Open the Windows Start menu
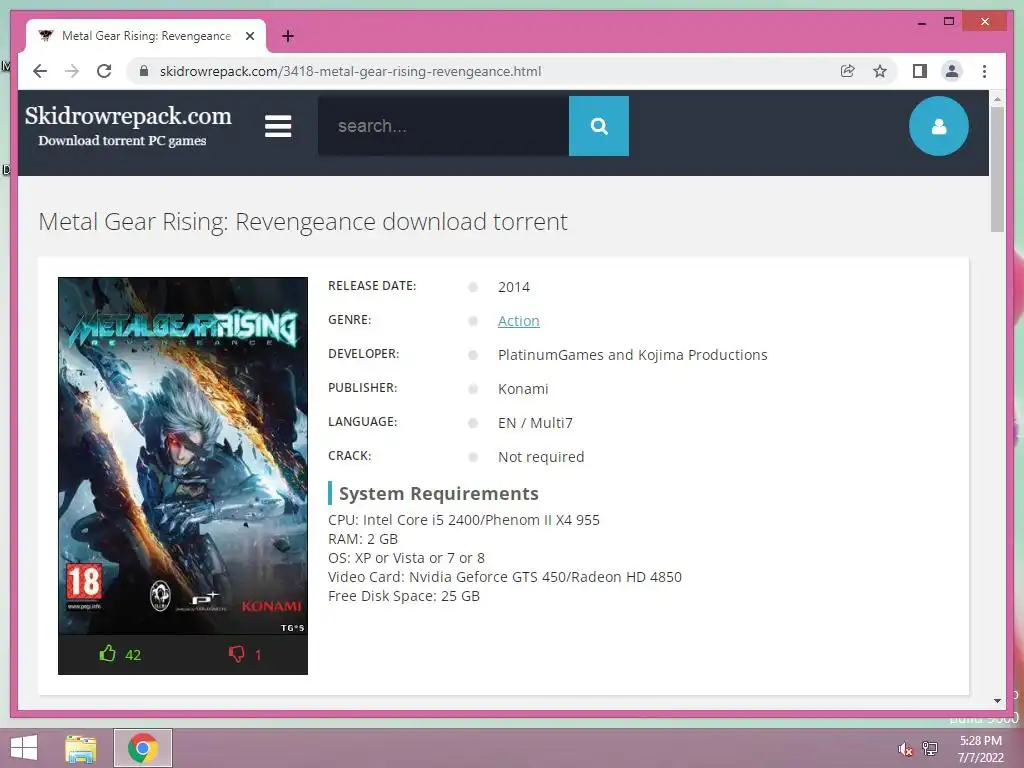The image size is (1024, 768). click(24, 748)
